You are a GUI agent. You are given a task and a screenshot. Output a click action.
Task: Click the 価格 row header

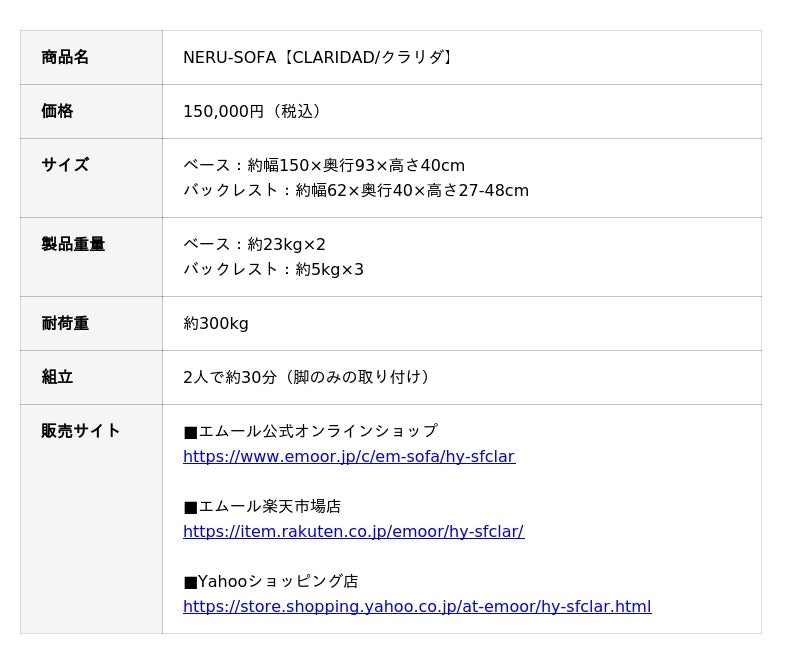(57, 111)
